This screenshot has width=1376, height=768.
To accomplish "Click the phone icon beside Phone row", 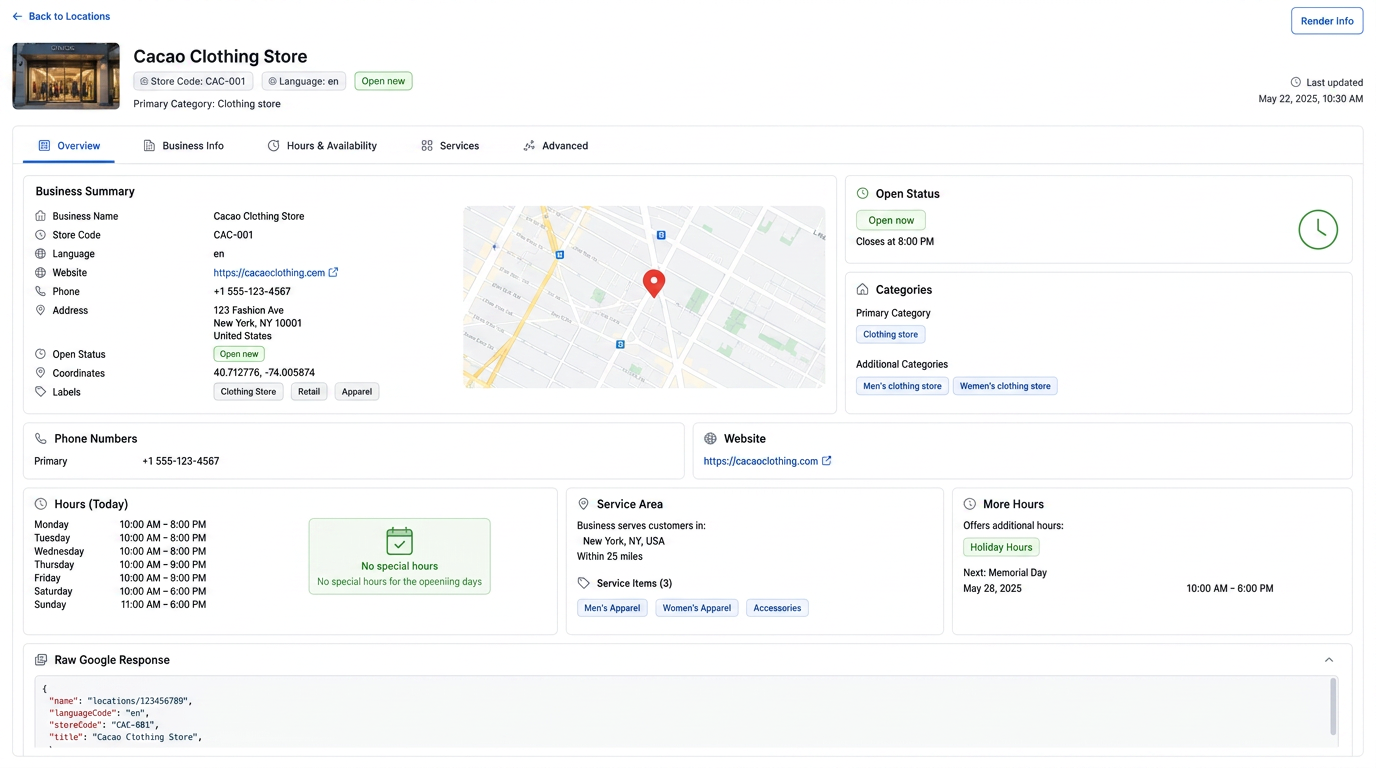I will click(x=40, y=291).
